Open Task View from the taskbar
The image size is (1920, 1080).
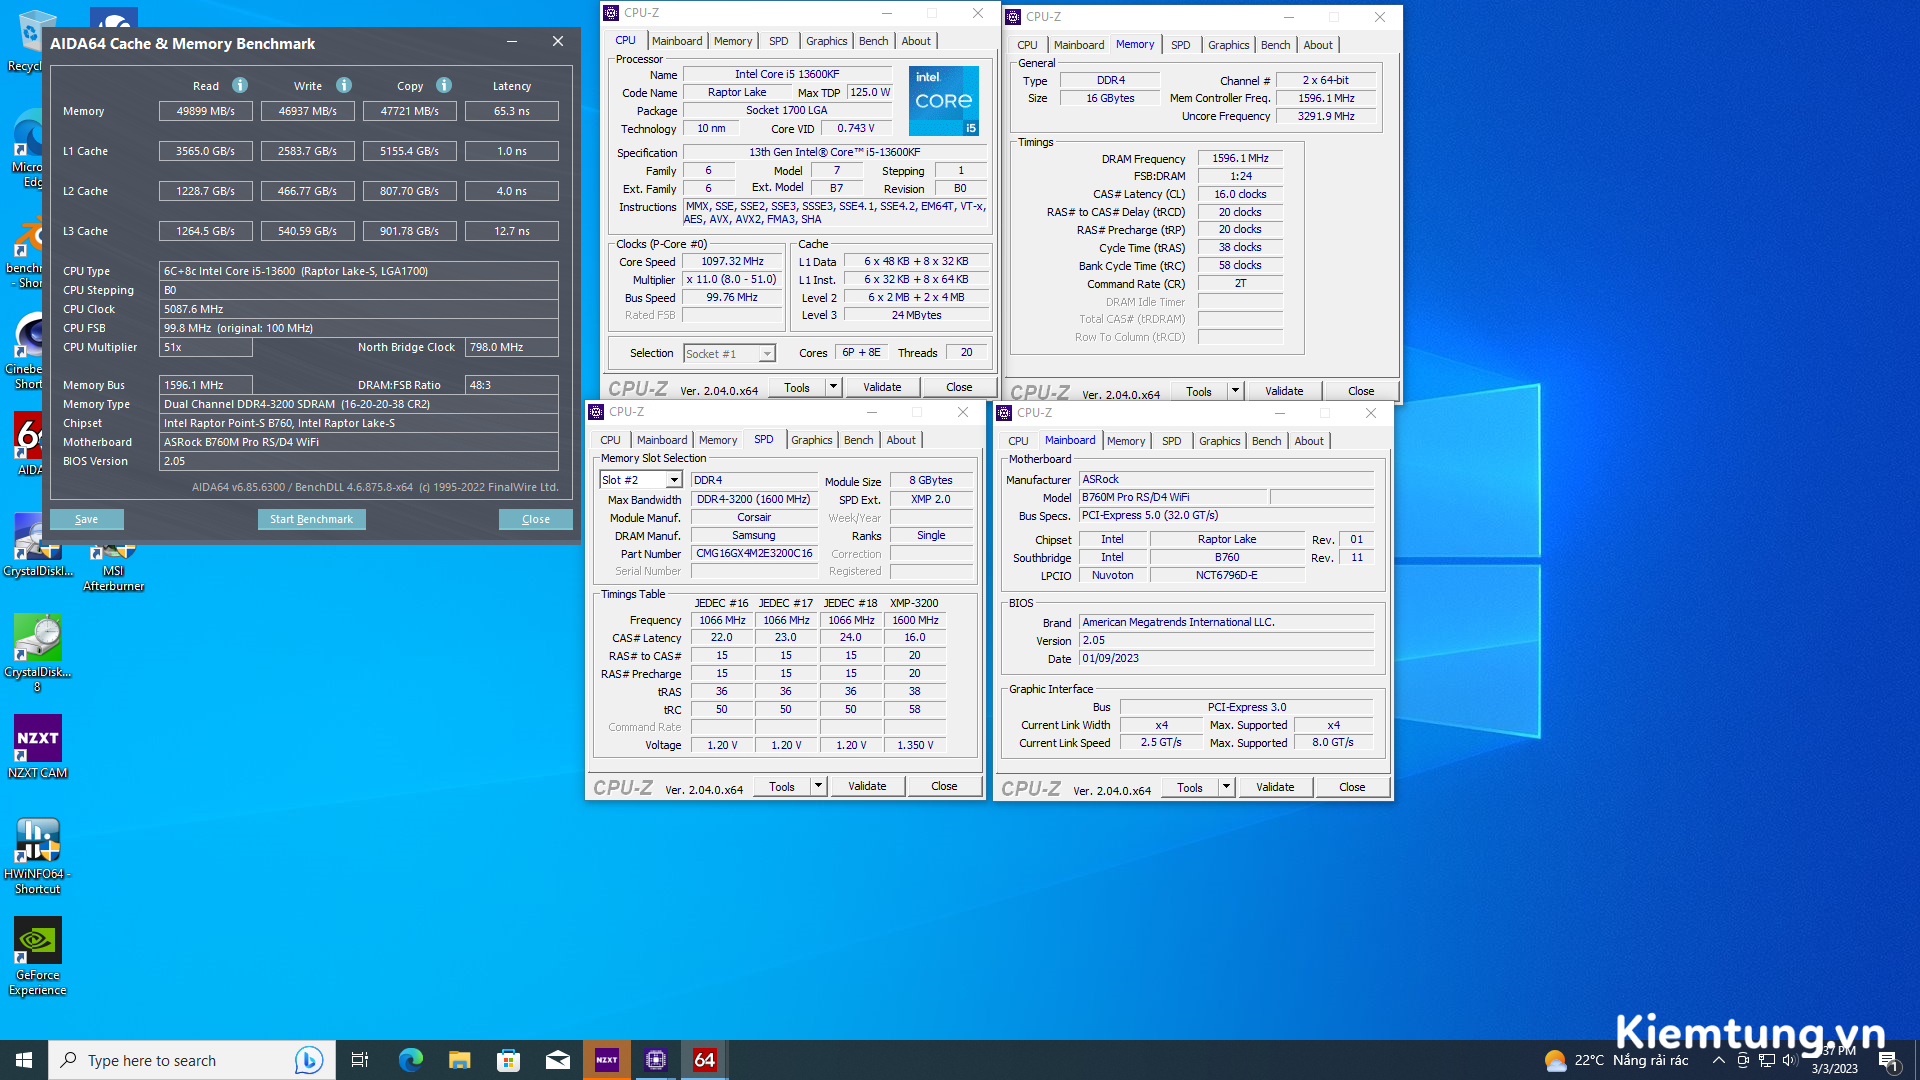tap(360, 1060)
